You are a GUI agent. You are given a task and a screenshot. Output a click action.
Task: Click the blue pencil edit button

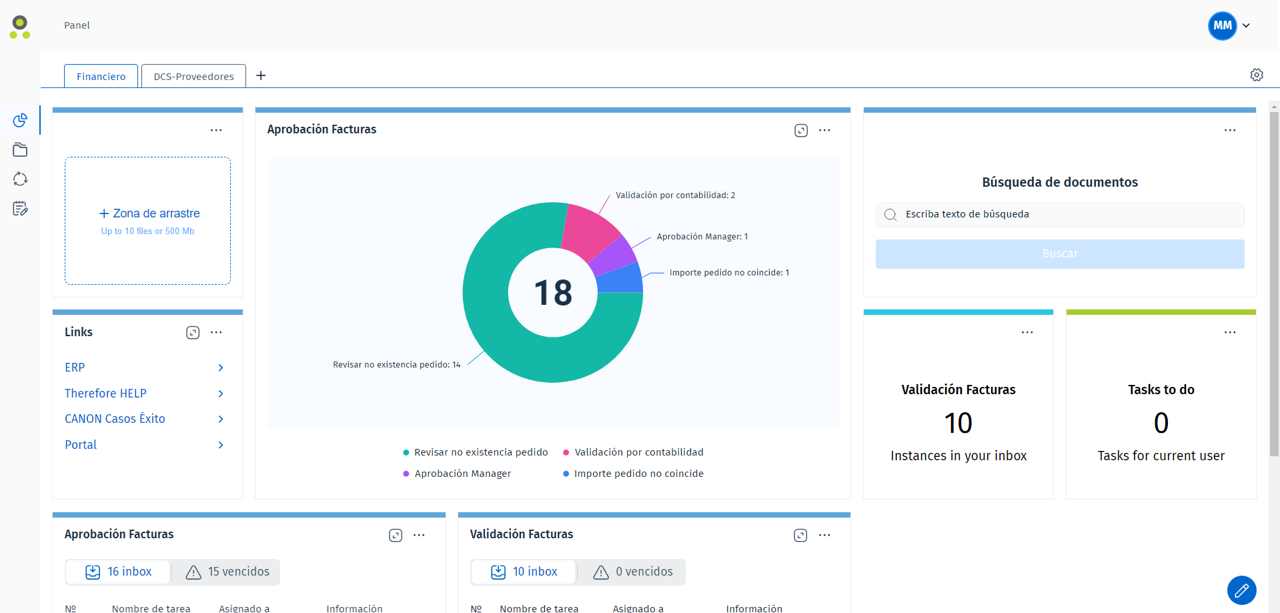coord(1241,590)
